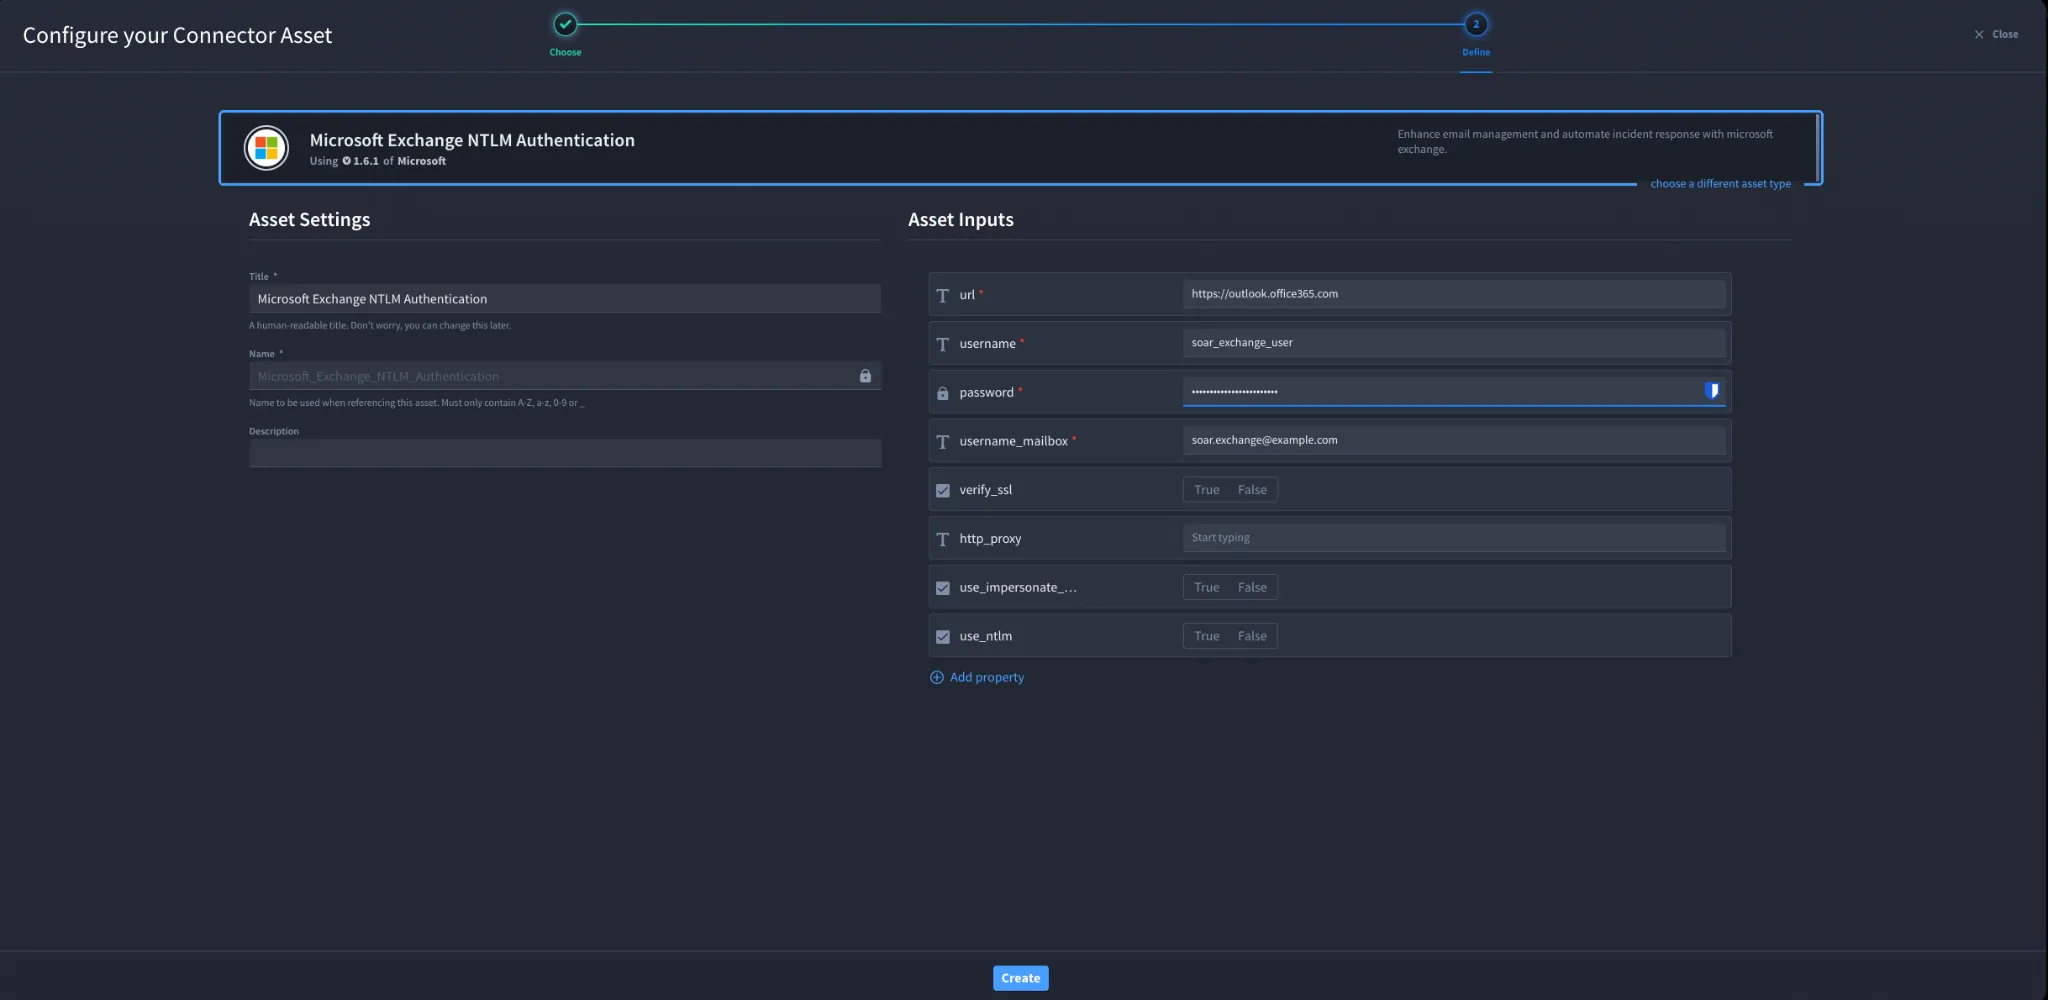Click the checkbox icon beside use_ntlm
2048x1000 pixels.
point(942,636)
